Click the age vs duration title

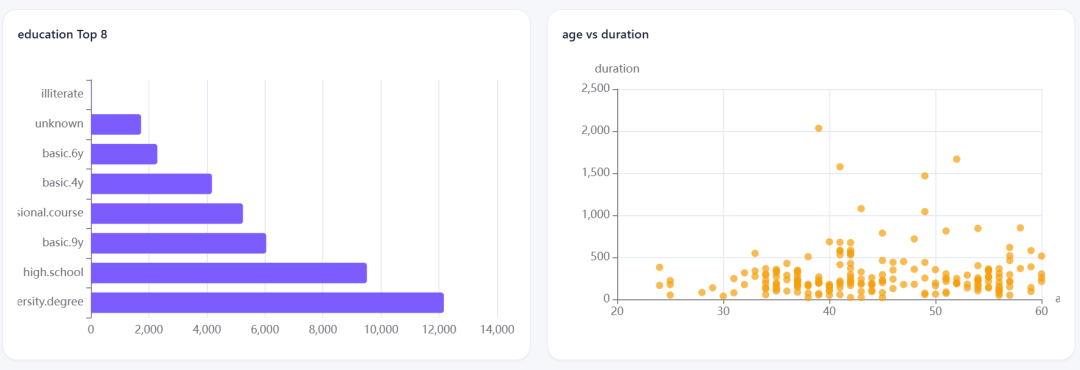tap(605, 35)
